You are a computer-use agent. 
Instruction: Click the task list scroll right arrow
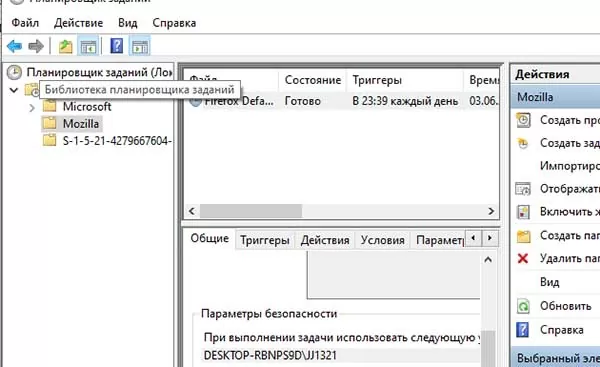pos(491,211)
